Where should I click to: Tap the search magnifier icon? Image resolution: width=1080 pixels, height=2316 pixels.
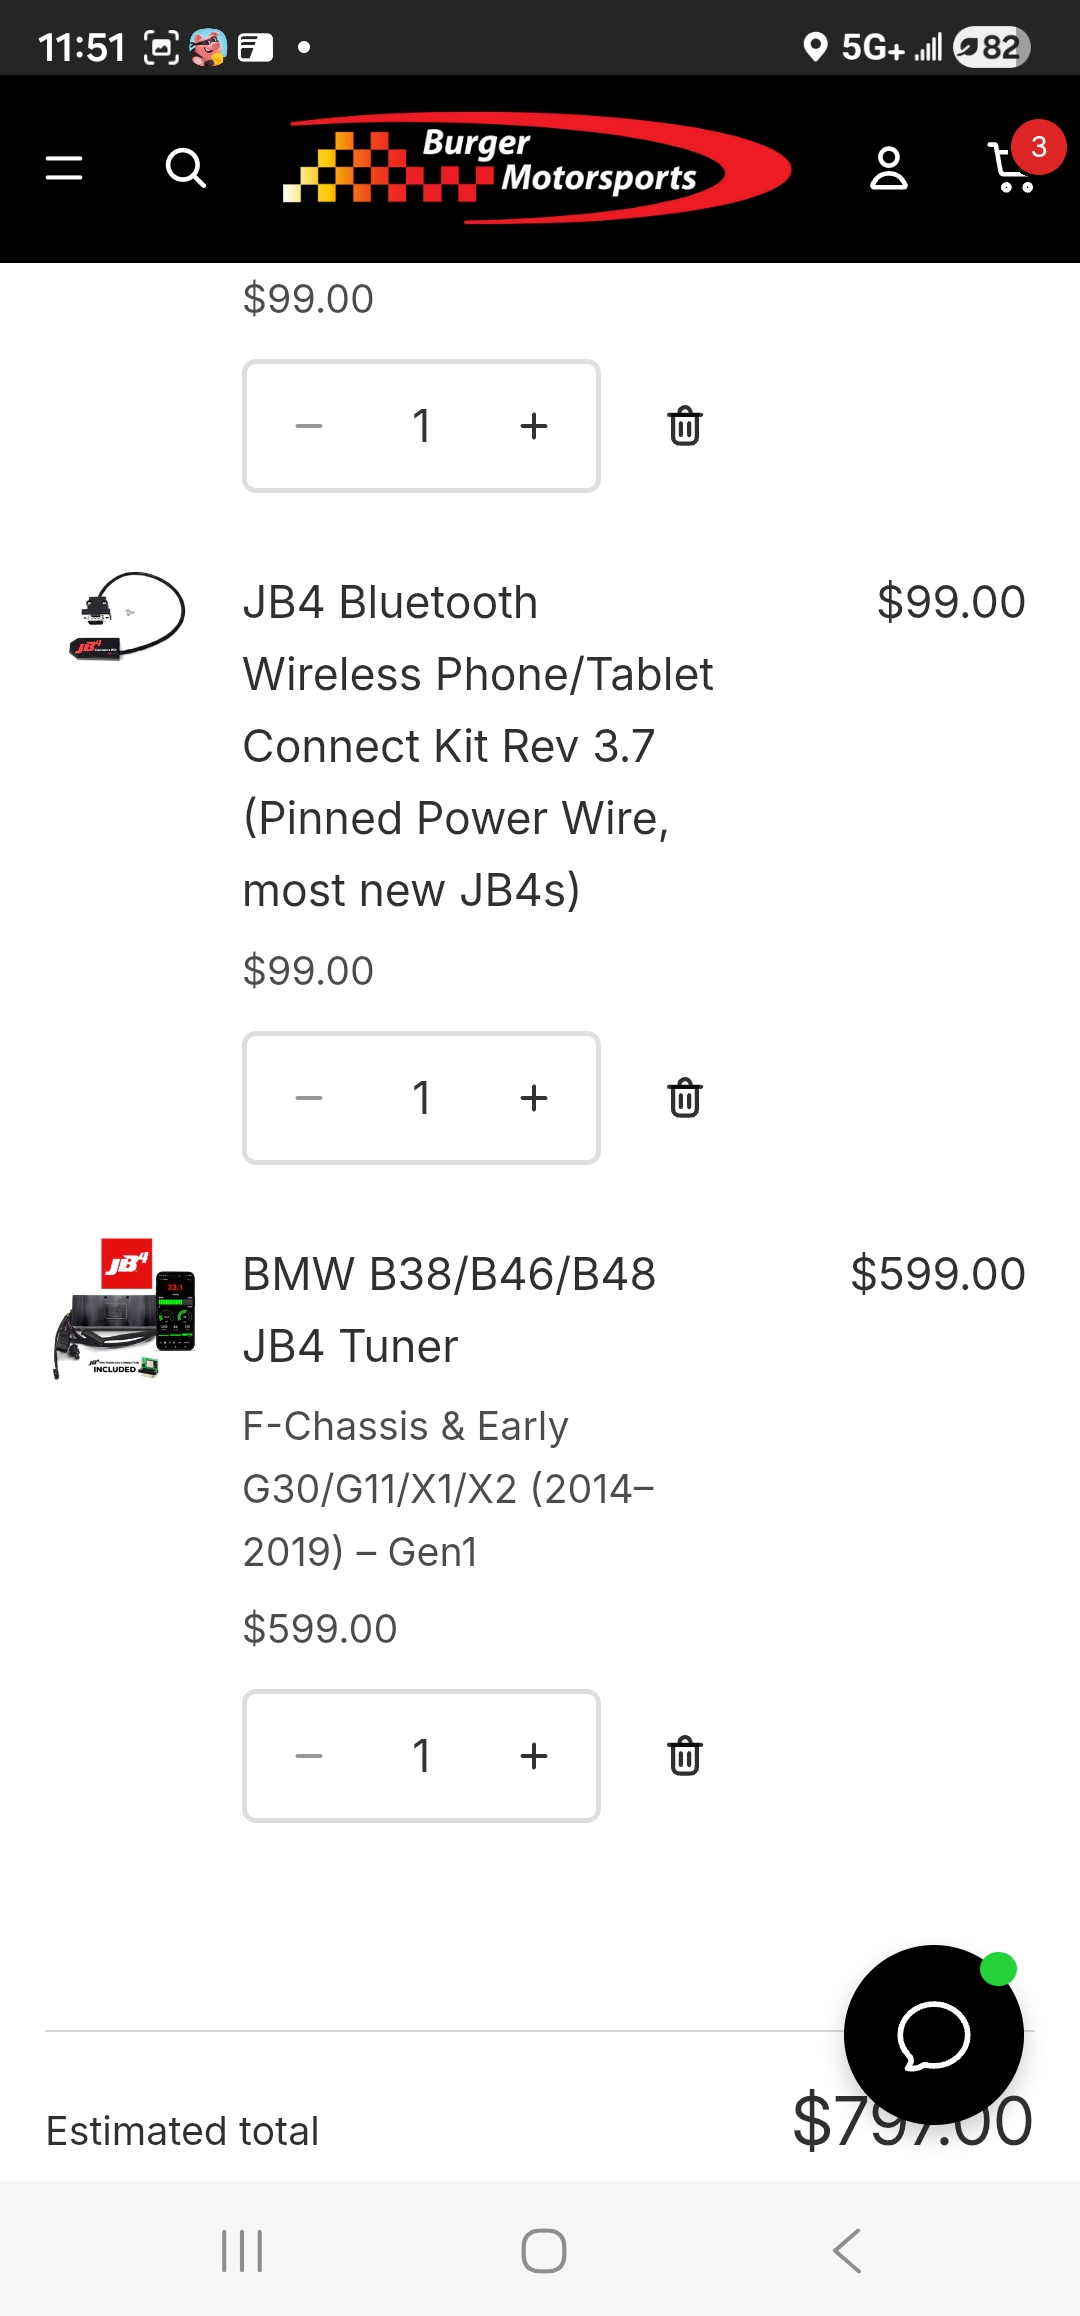[x=185, y=168]
